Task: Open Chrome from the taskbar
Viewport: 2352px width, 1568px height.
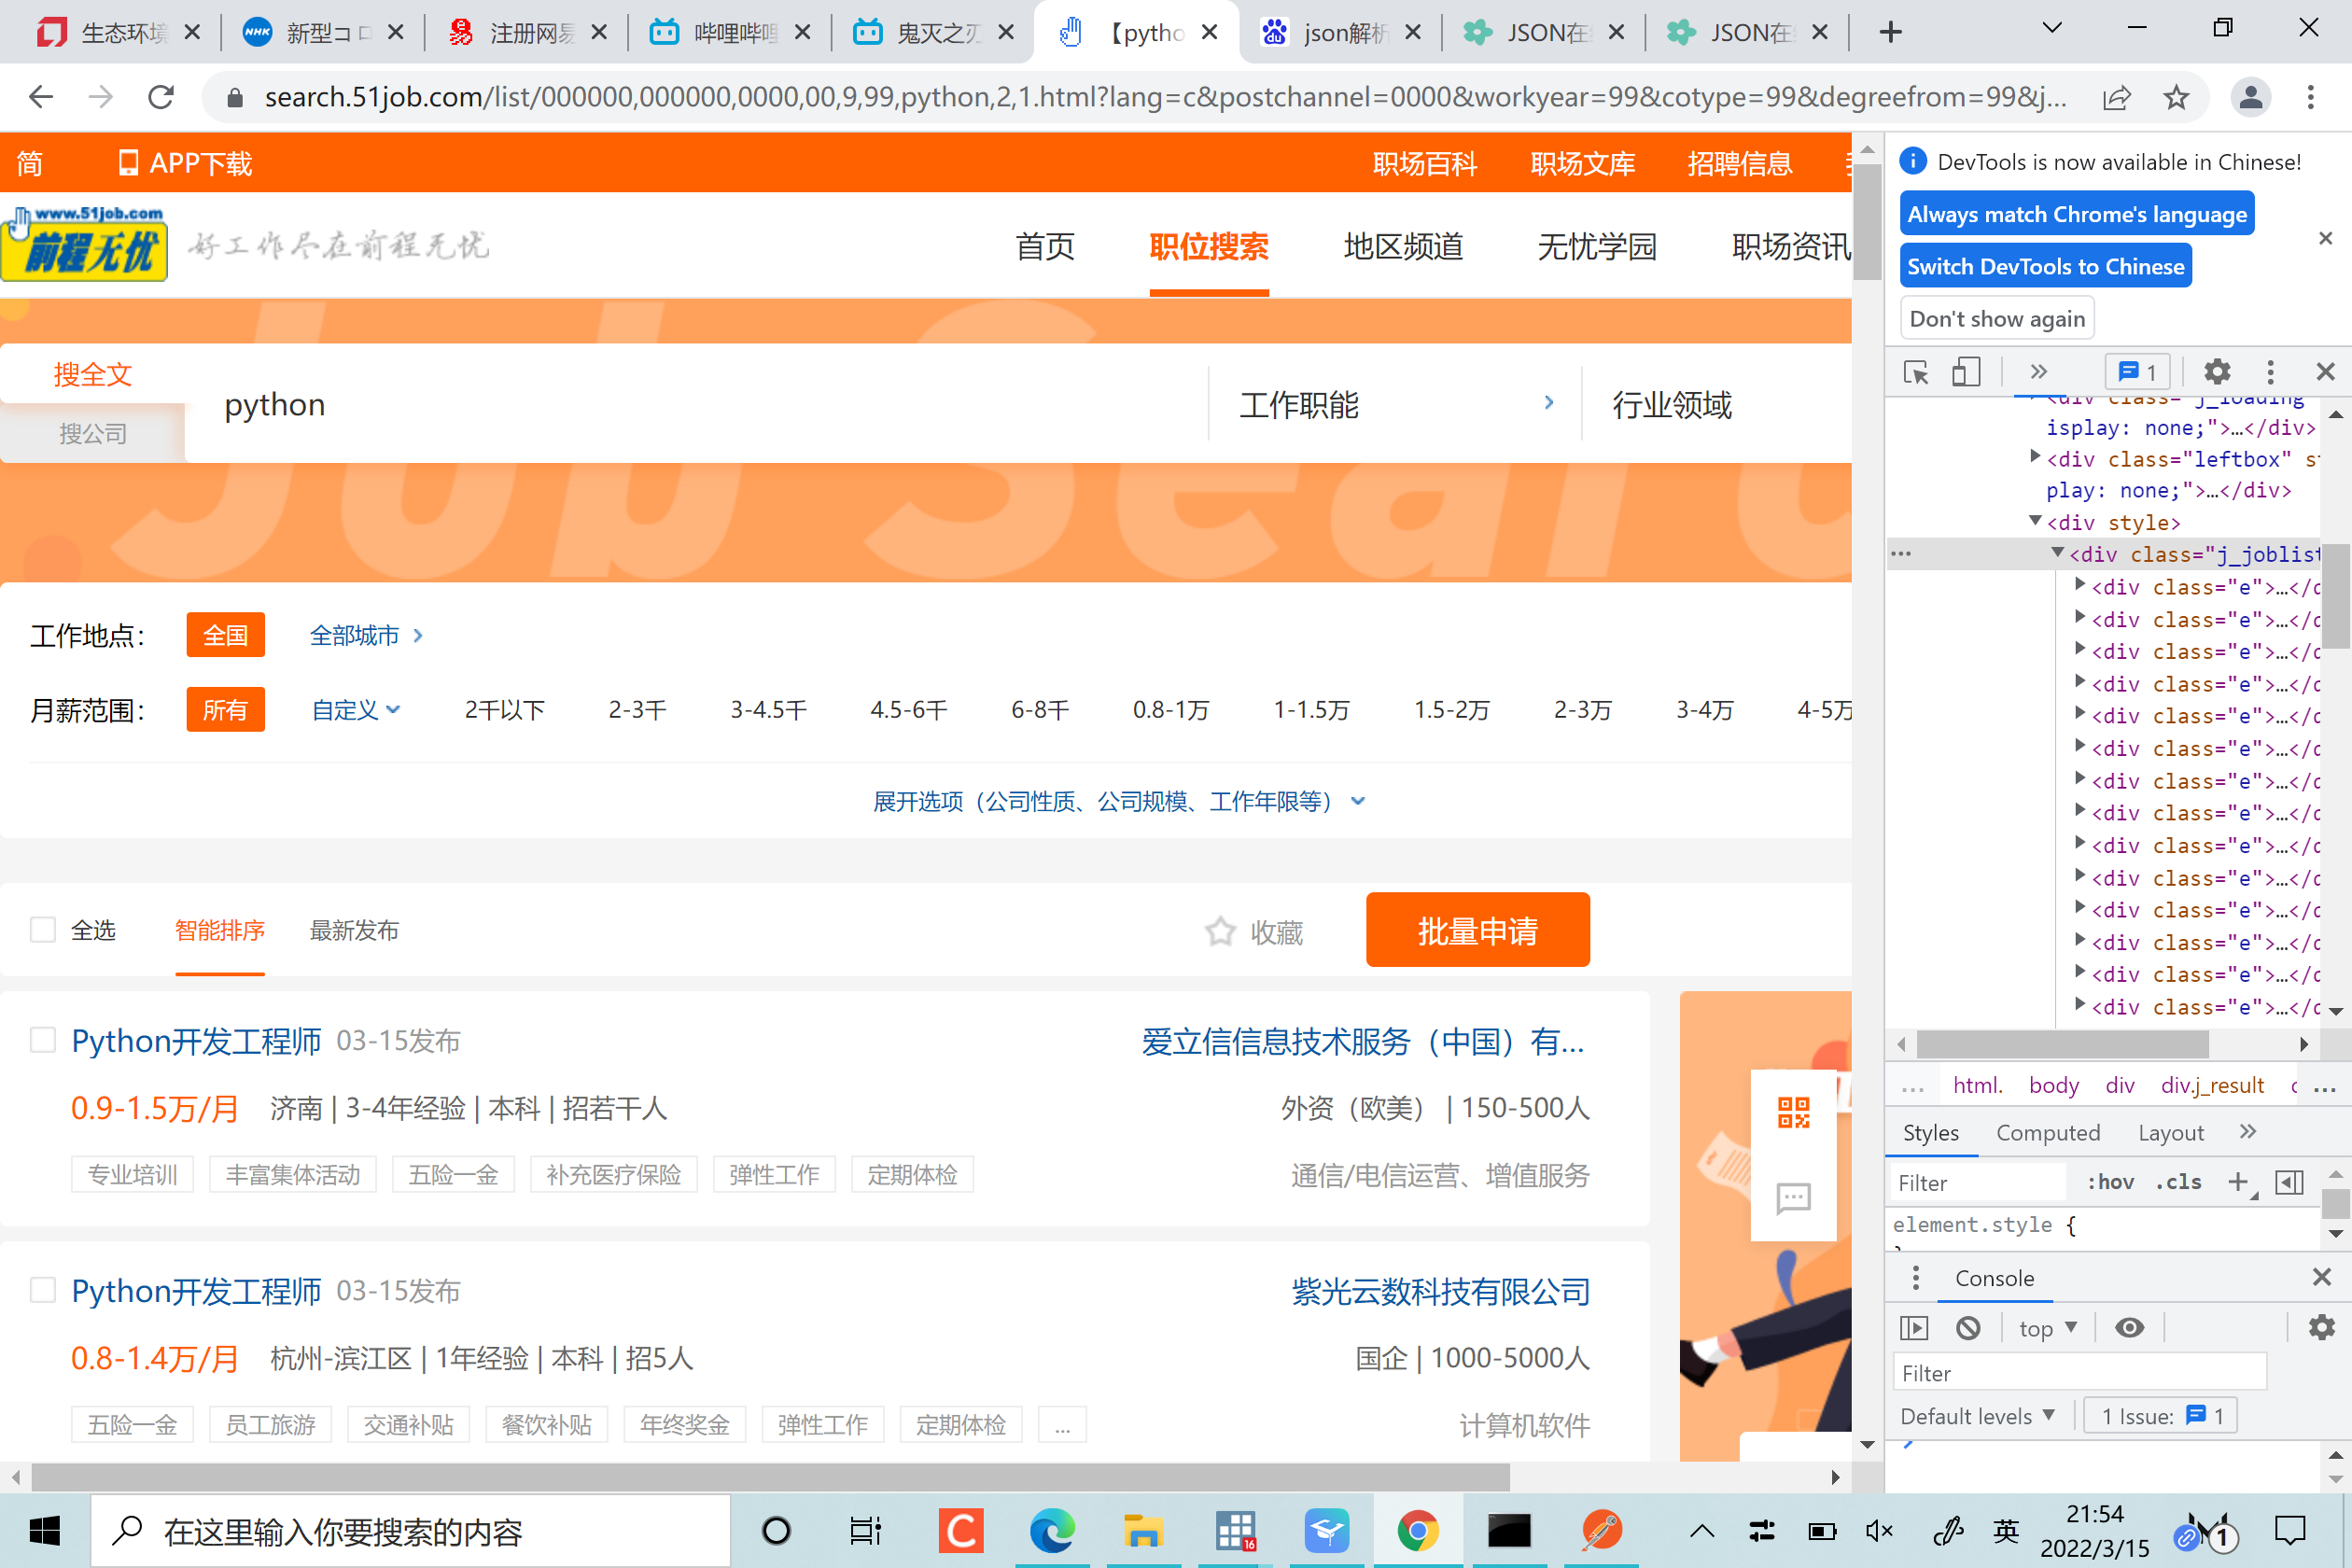Action: pyautogui.click(x=1418, y=1530)
